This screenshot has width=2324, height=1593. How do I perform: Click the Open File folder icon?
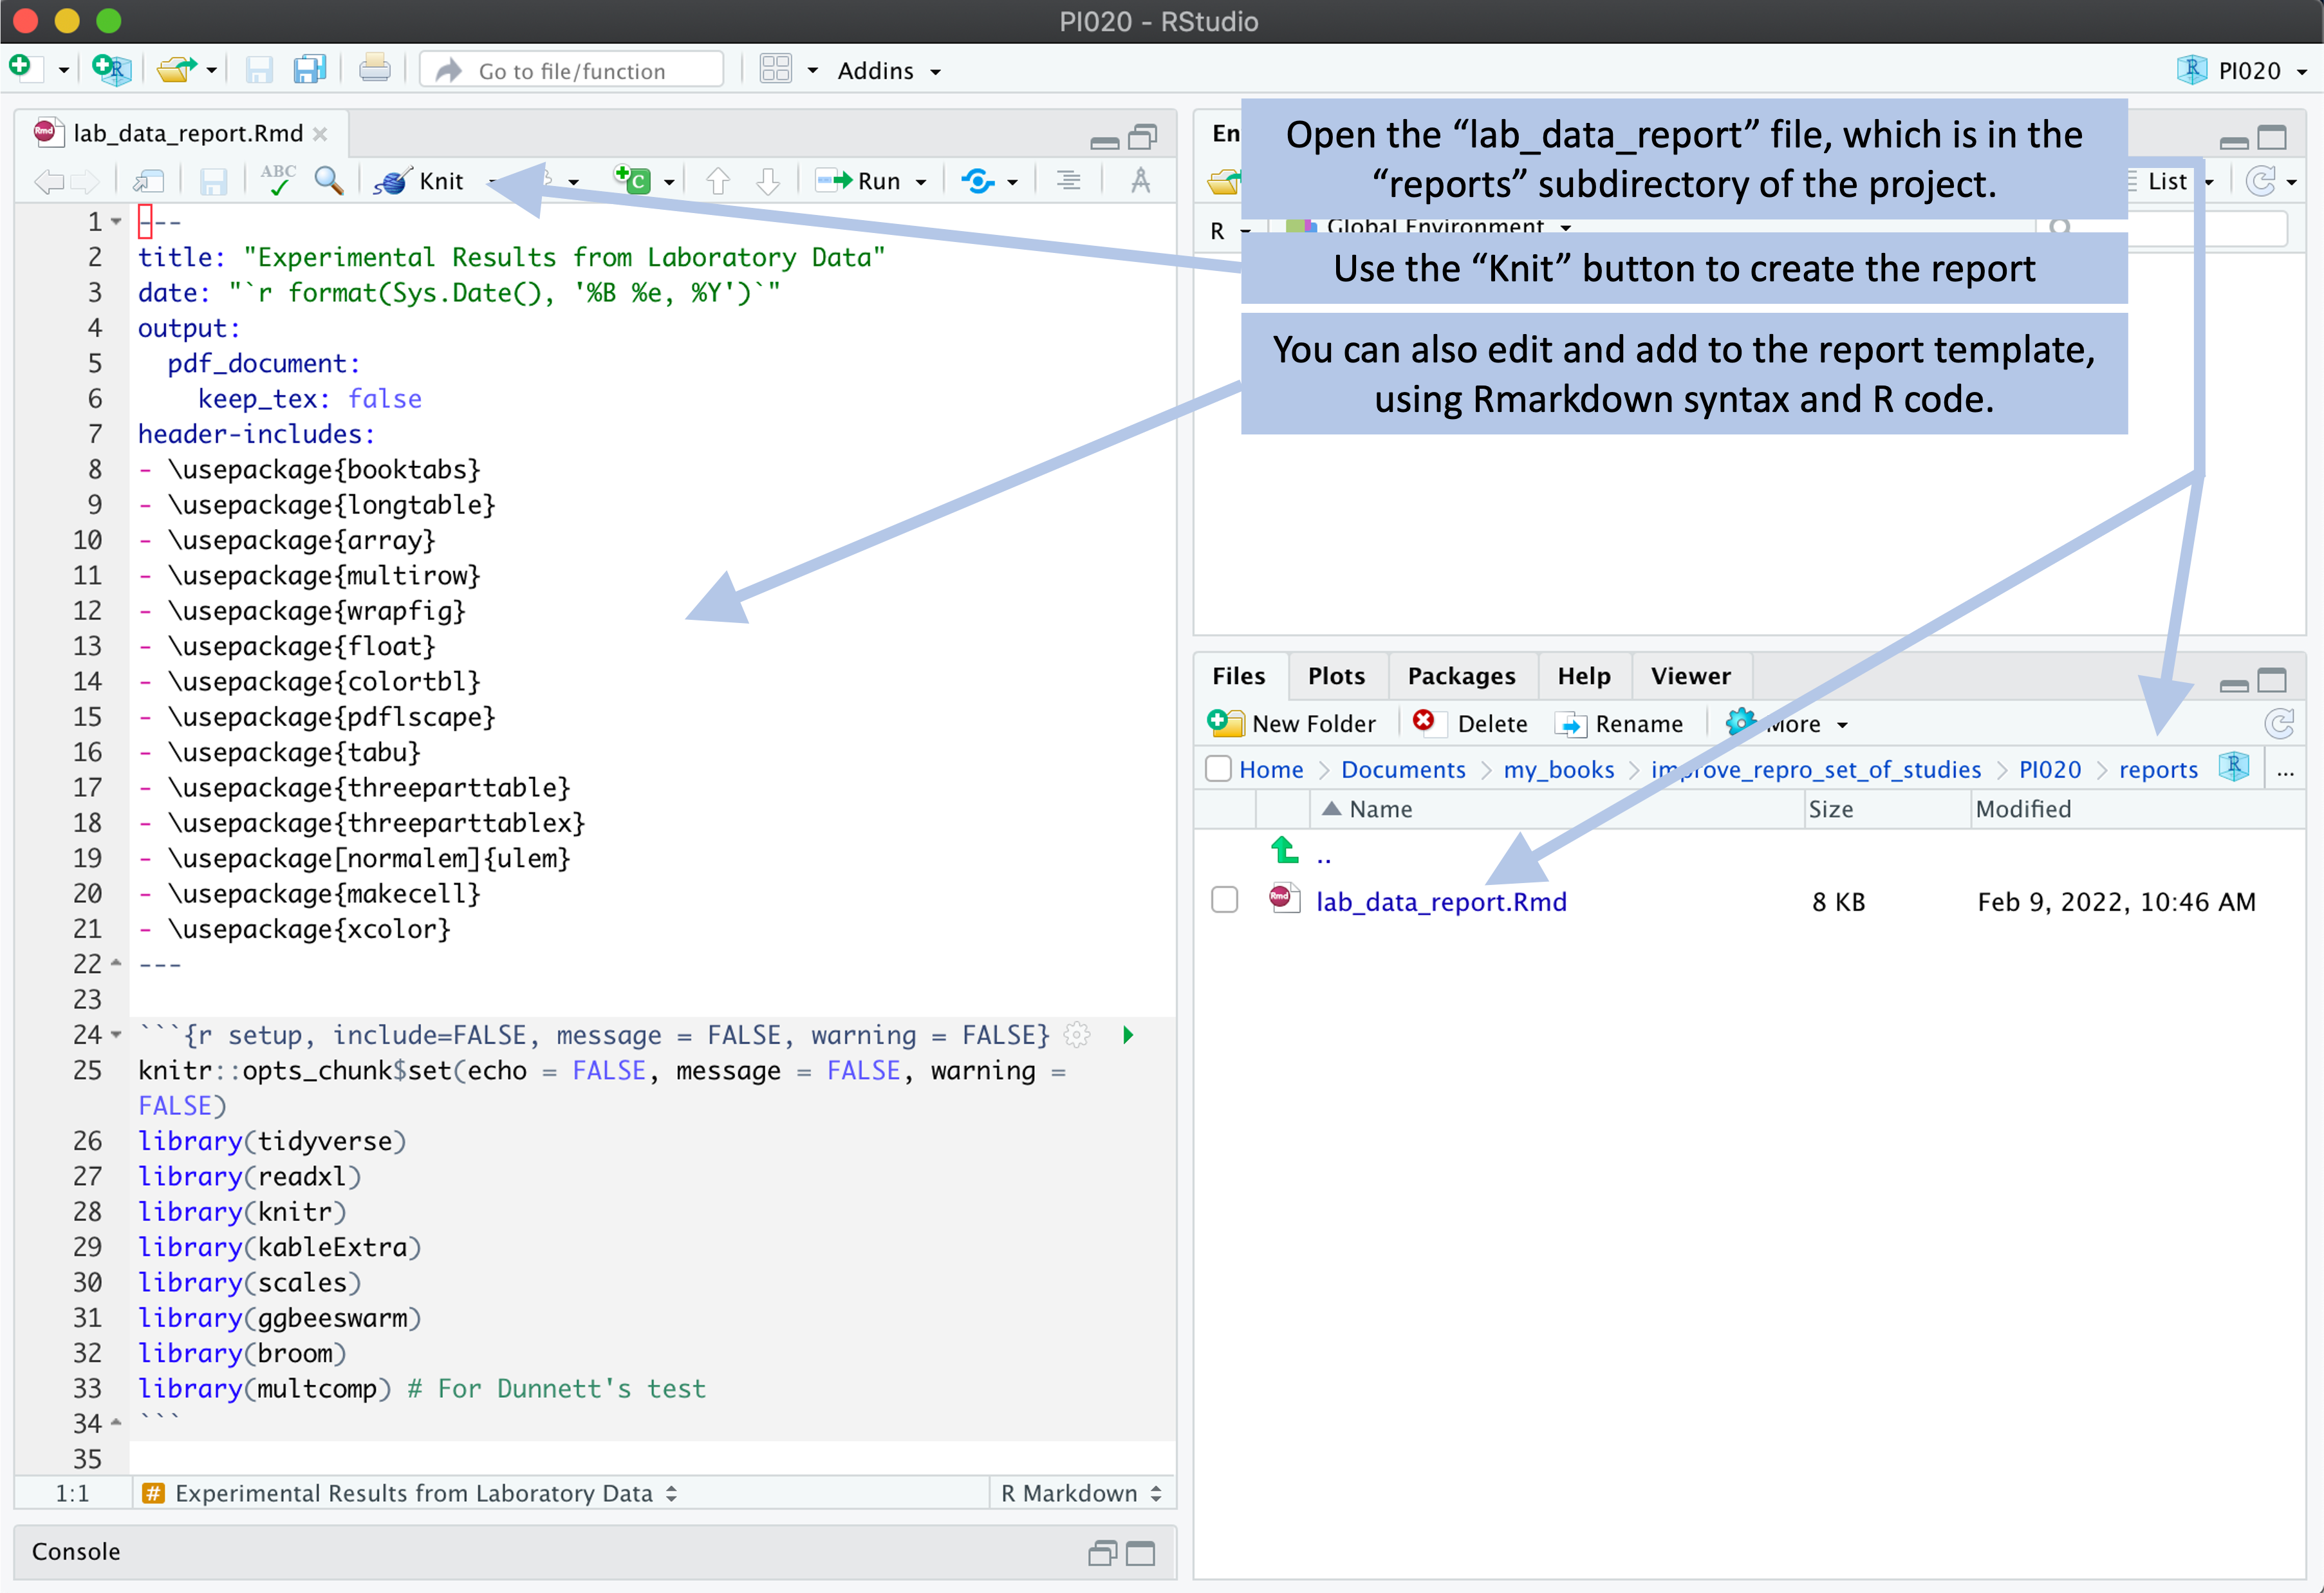click(177, 69)
